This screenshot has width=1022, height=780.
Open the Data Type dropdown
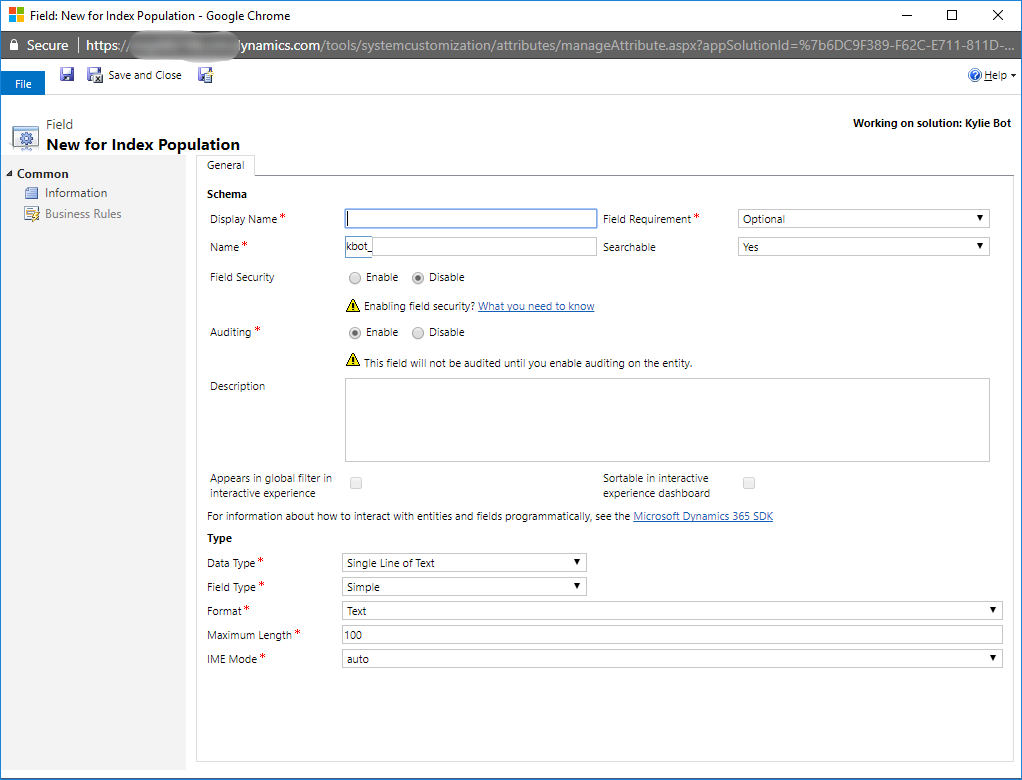(464, 563)
